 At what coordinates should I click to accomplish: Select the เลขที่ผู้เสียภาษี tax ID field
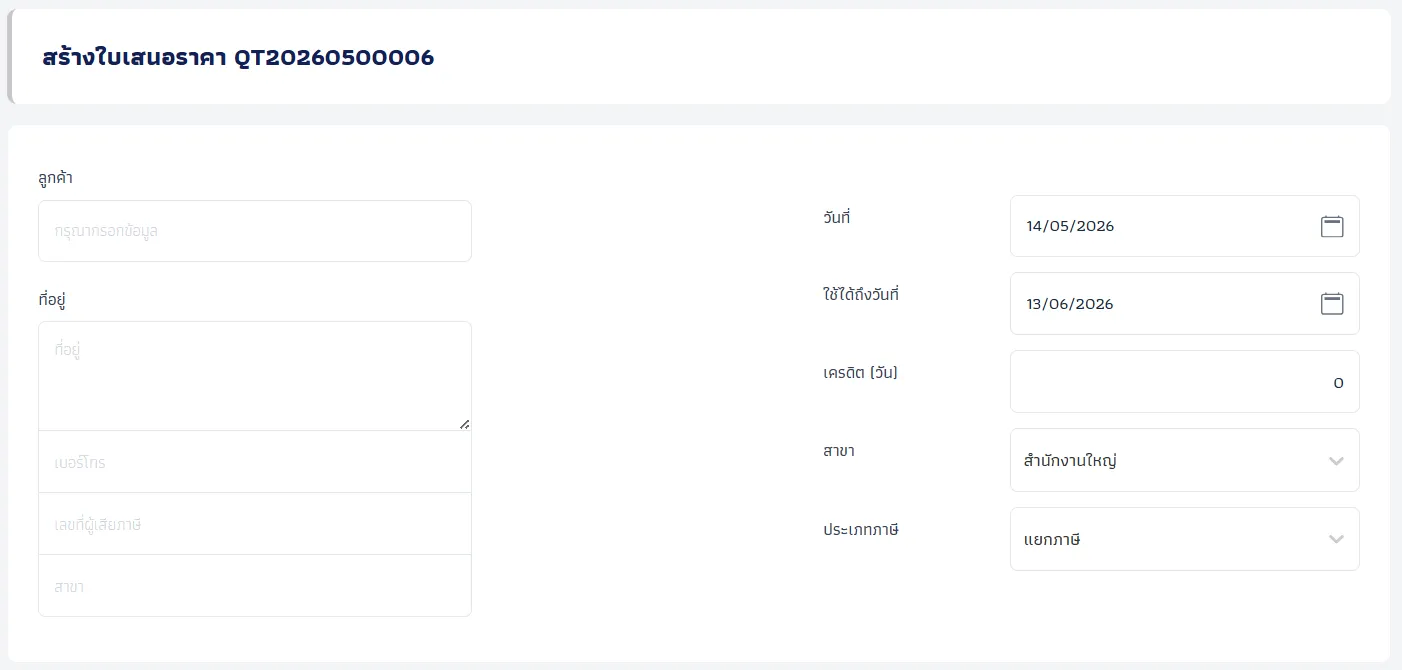click(x=255, y=524)
